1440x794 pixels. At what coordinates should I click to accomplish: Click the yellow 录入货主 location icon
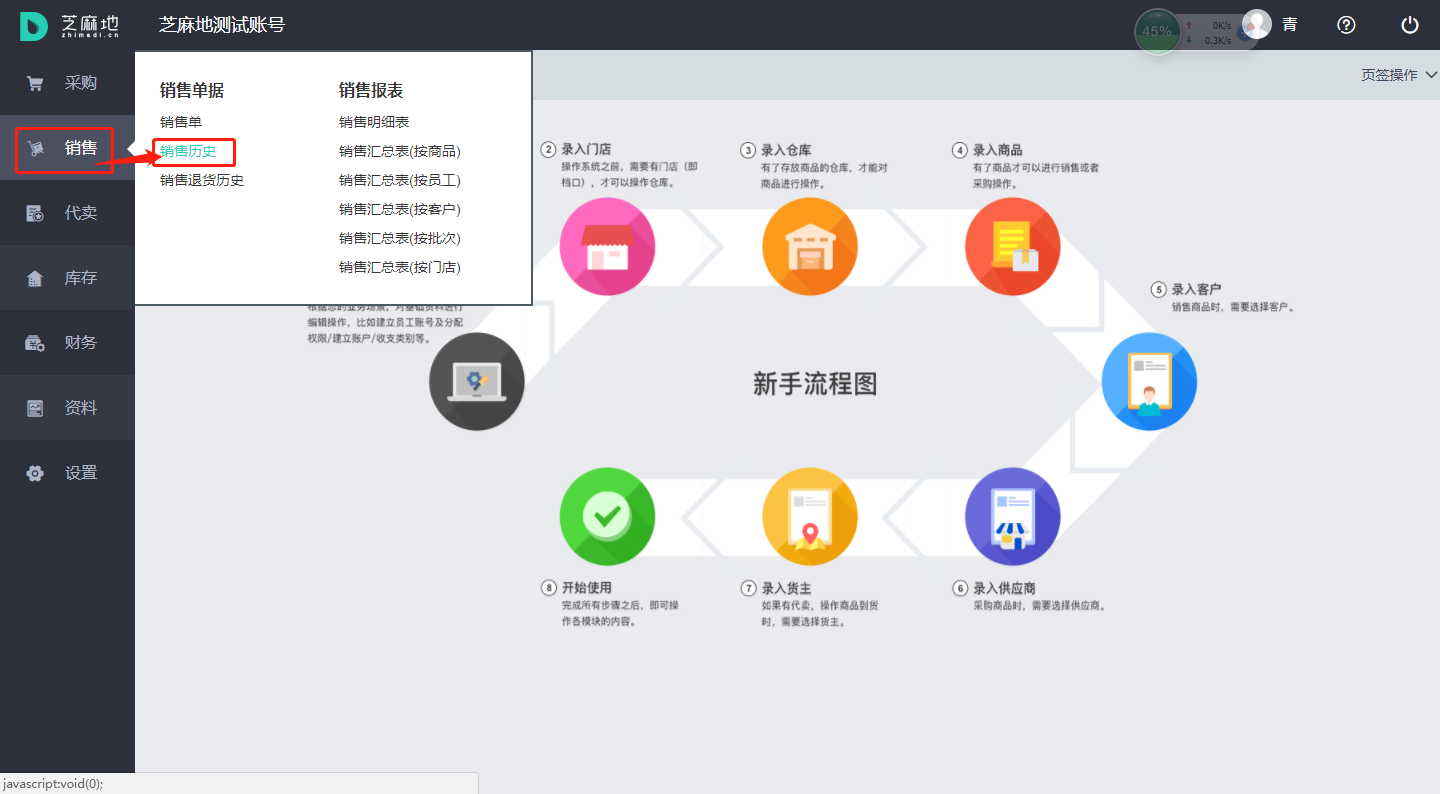[x=810, y=516]
